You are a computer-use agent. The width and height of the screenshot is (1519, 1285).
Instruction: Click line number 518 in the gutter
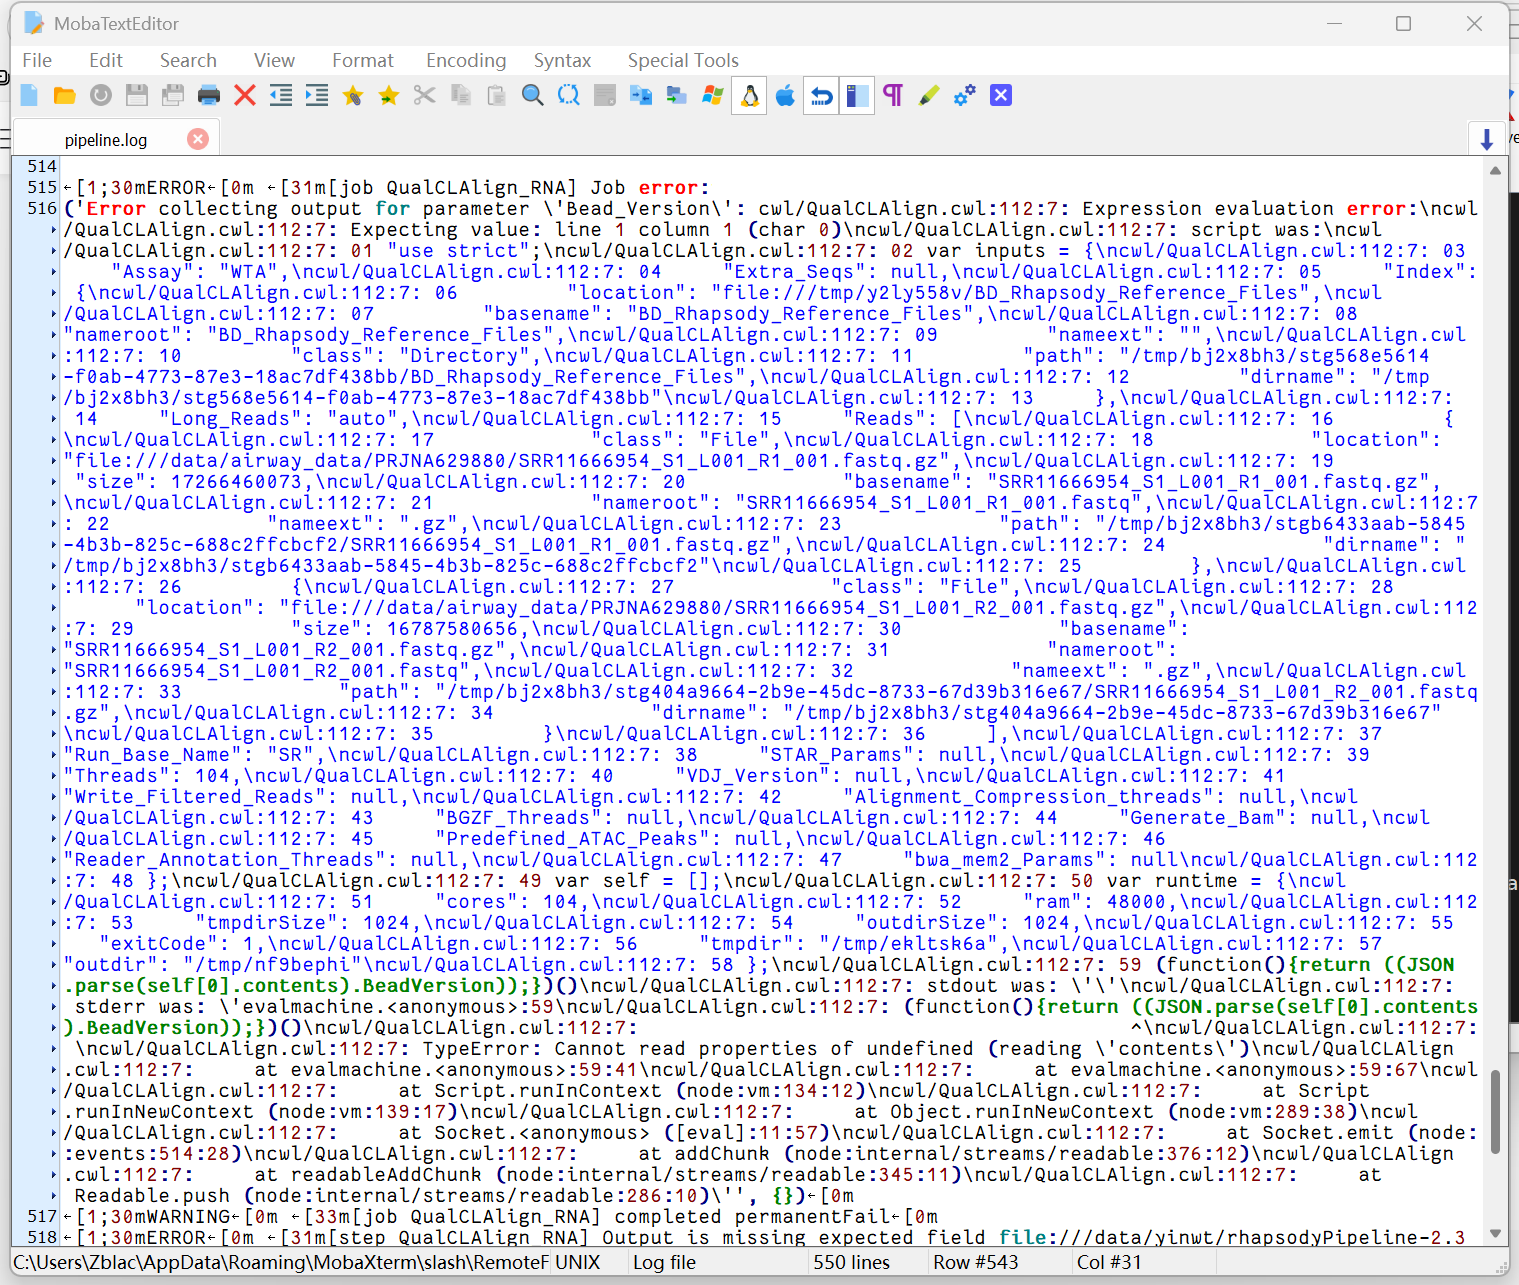[42, 1237]
